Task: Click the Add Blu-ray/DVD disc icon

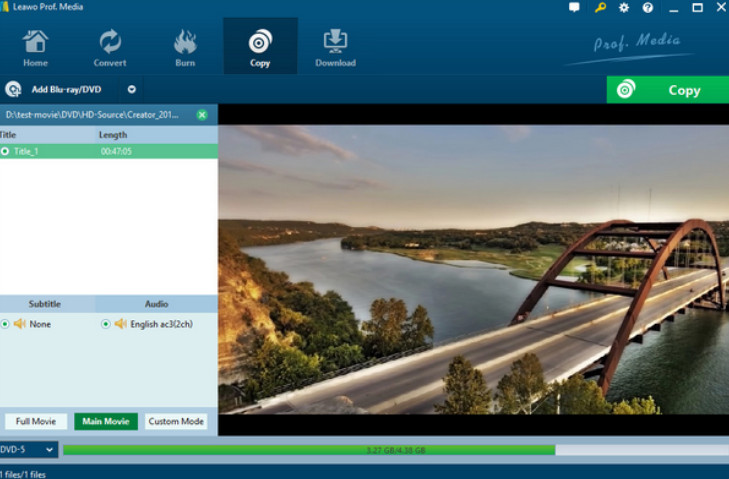Action: pos(13,89)
